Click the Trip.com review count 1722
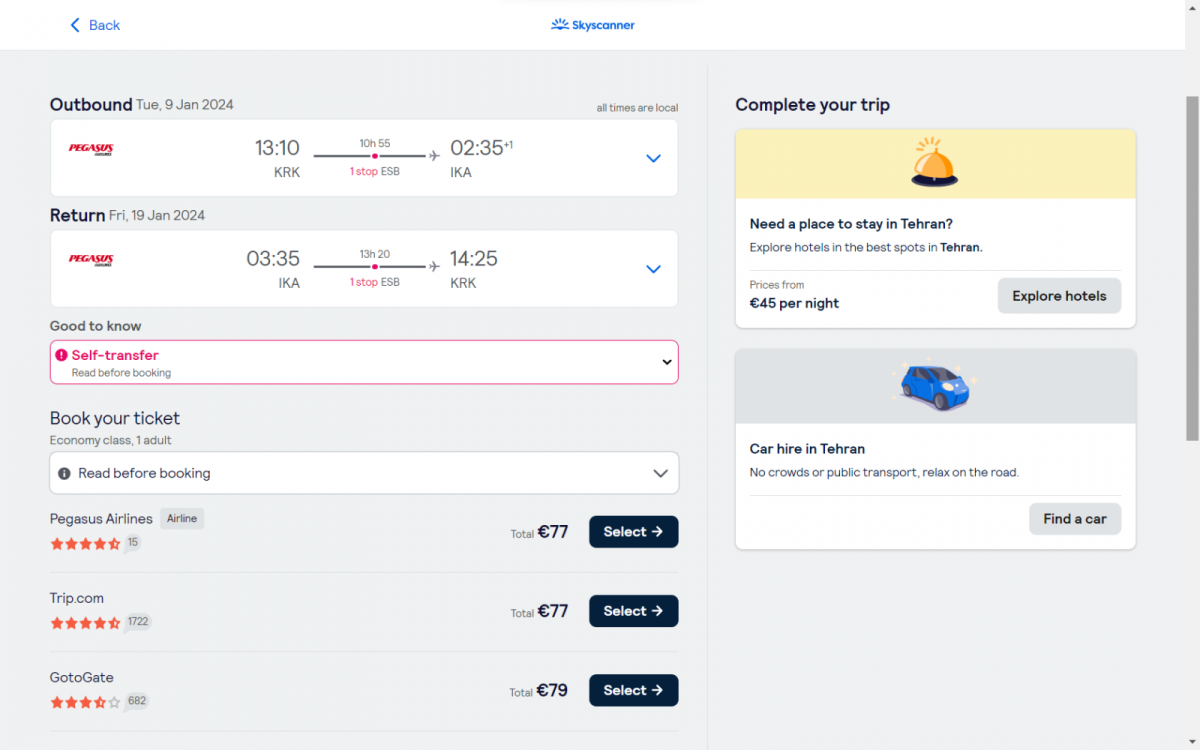Image resolution: width=1200 pixels, height=750 pixels. pyautogui.click(x=138, y=622)
